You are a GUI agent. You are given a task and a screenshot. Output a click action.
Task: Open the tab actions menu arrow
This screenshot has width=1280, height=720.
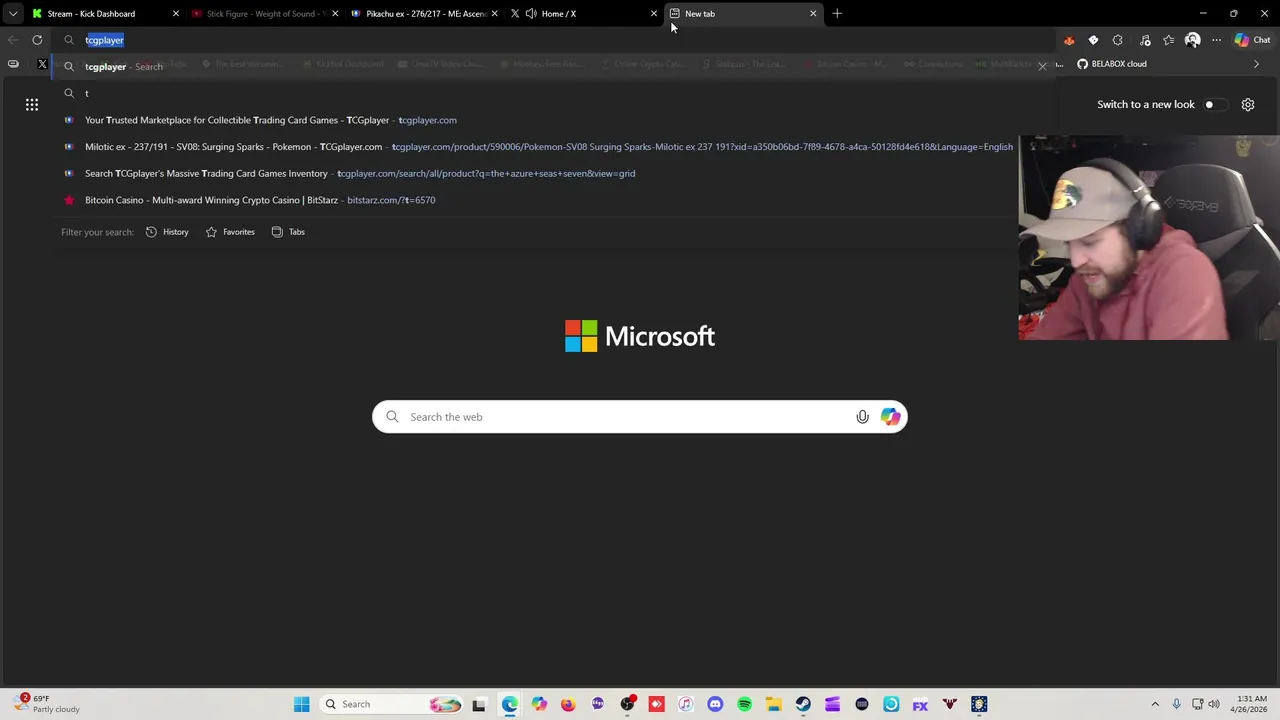pyautogui.click(x=12, y=14)
